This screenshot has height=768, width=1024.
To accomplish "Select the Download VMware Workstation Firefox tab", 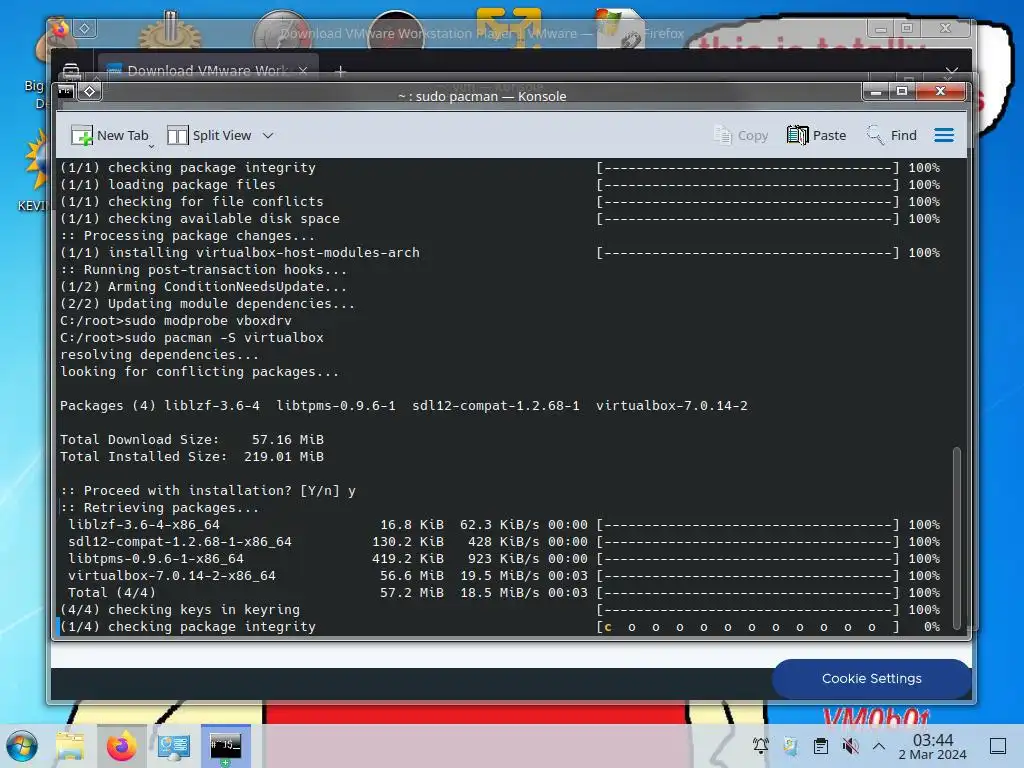I will (x=208, y=71).
